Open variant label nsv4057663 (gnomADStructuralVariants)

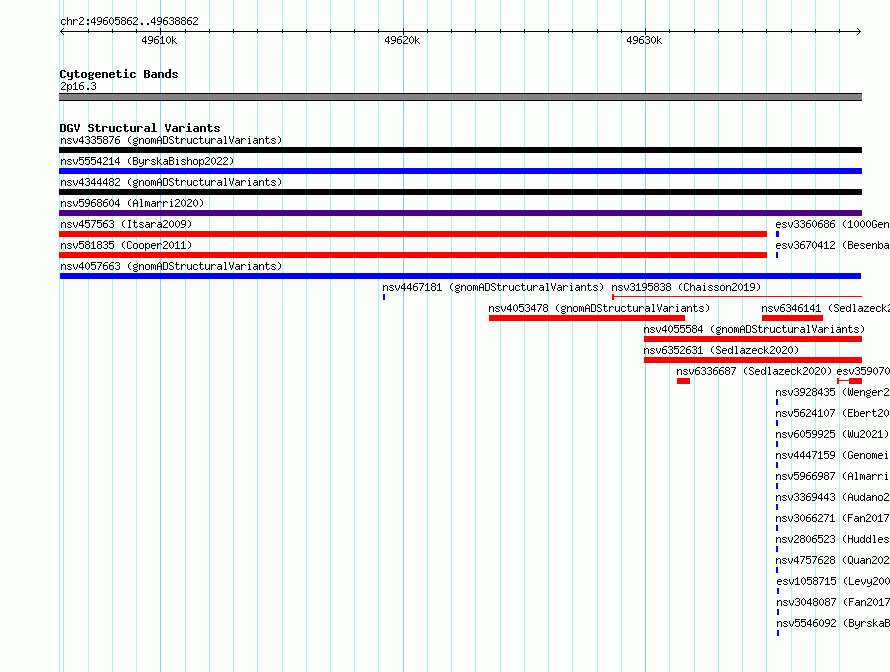coord(171,266)
